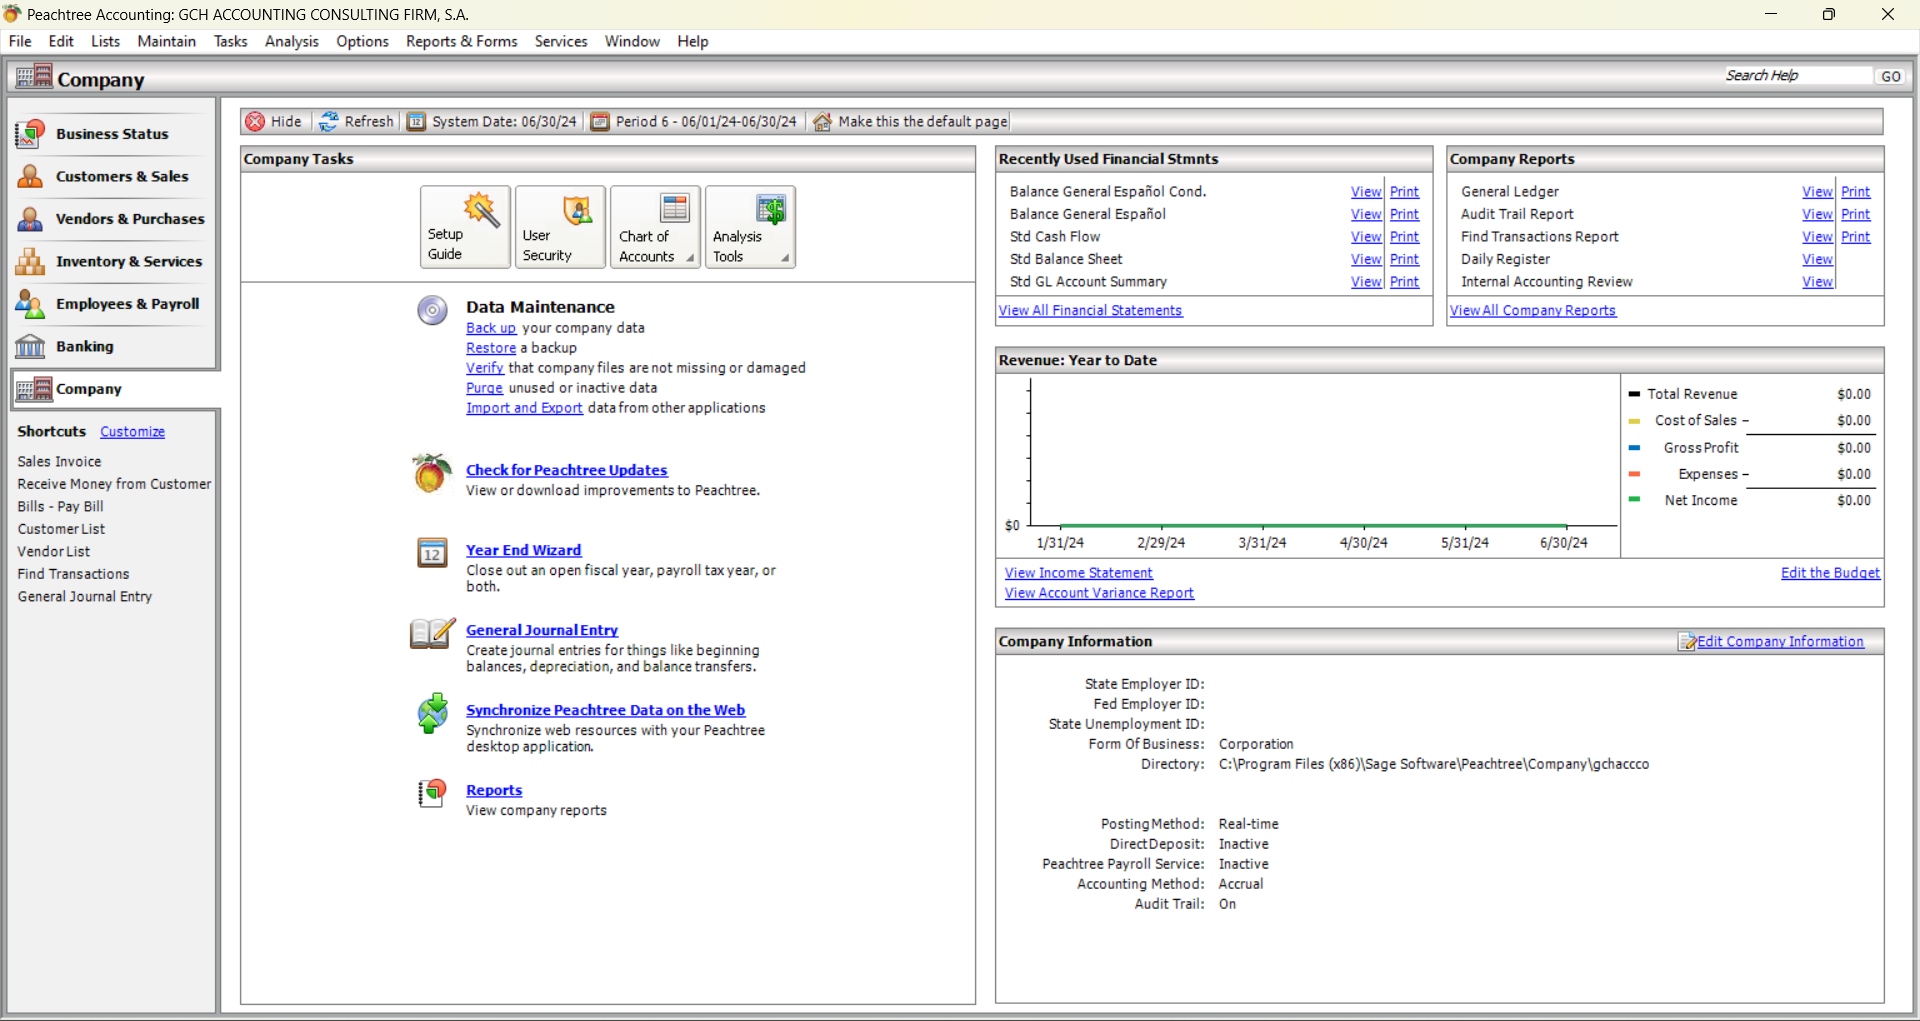View the General Ledger report

click(1817, 192)
